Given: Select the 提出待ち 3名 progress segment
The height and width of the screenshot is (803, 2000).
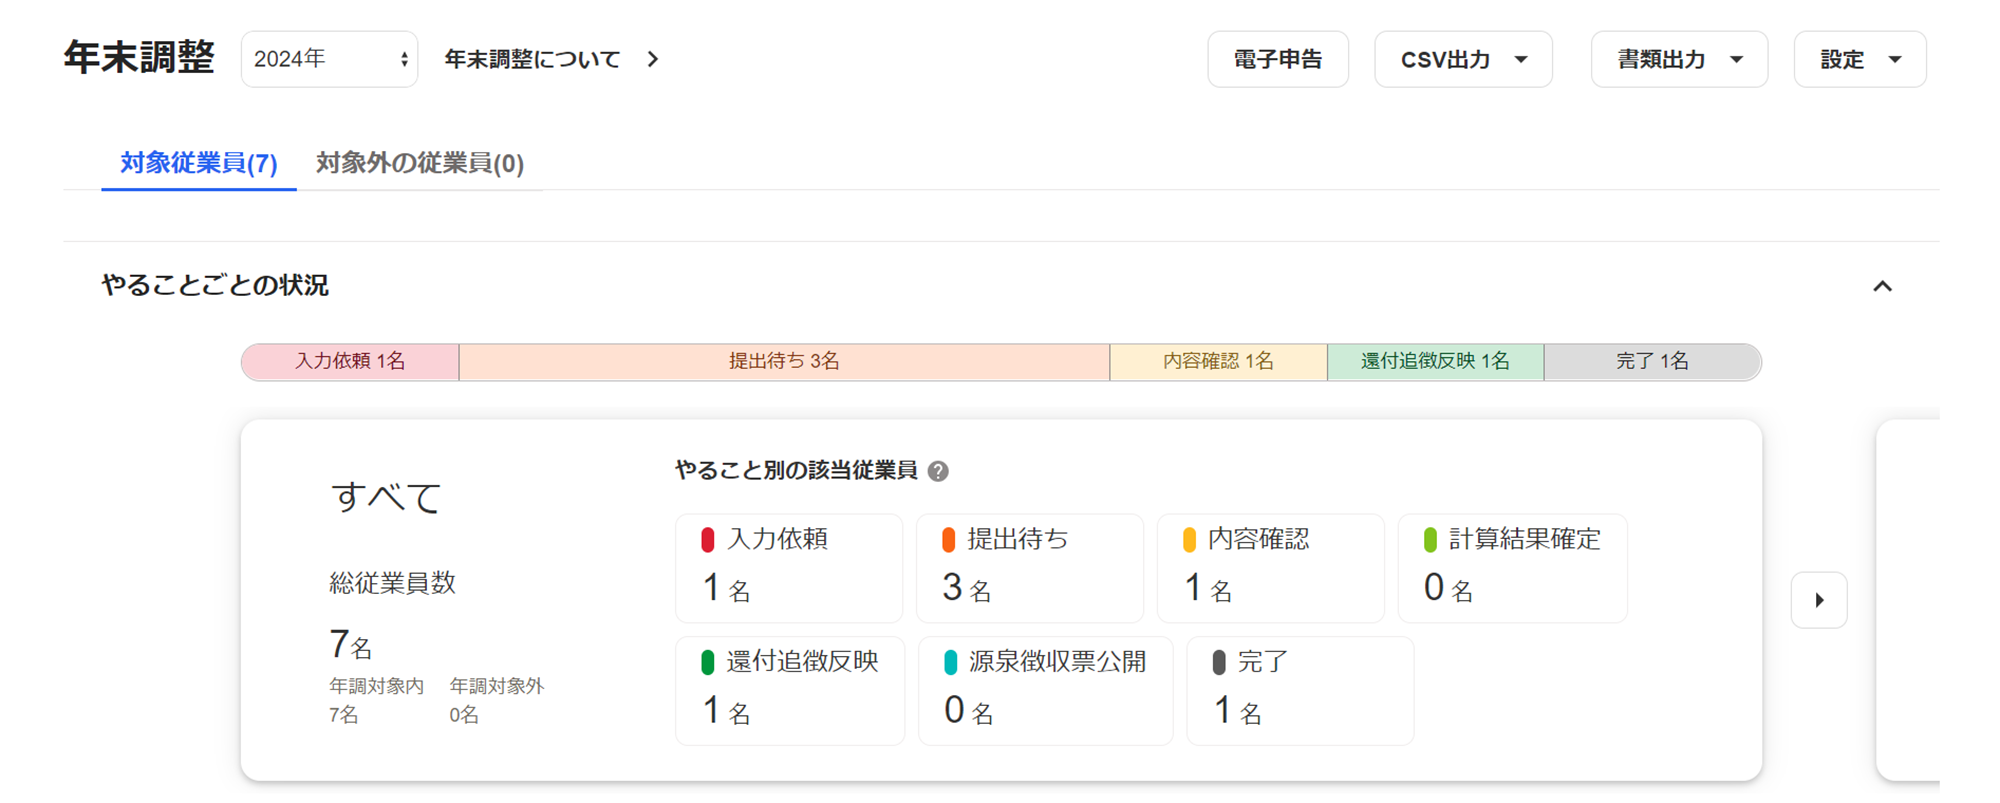Looking at the screenshot, I should (x=784, y=362).
